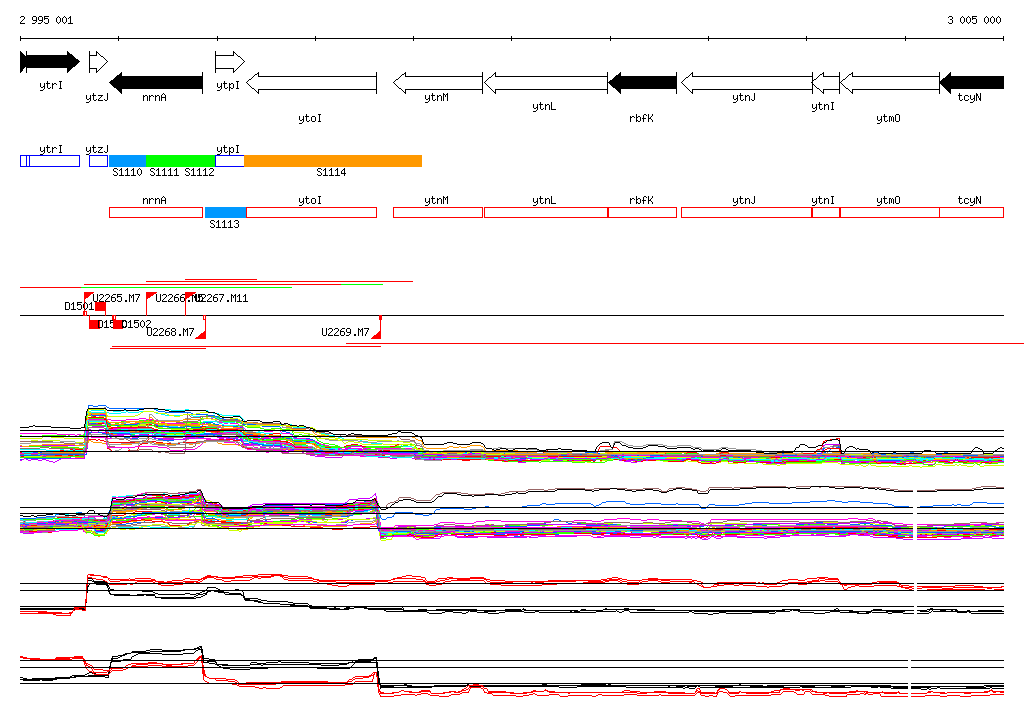
Task: Select the white ytpI gene arrow
Action: pyautogui.click(x=229, y=62)
